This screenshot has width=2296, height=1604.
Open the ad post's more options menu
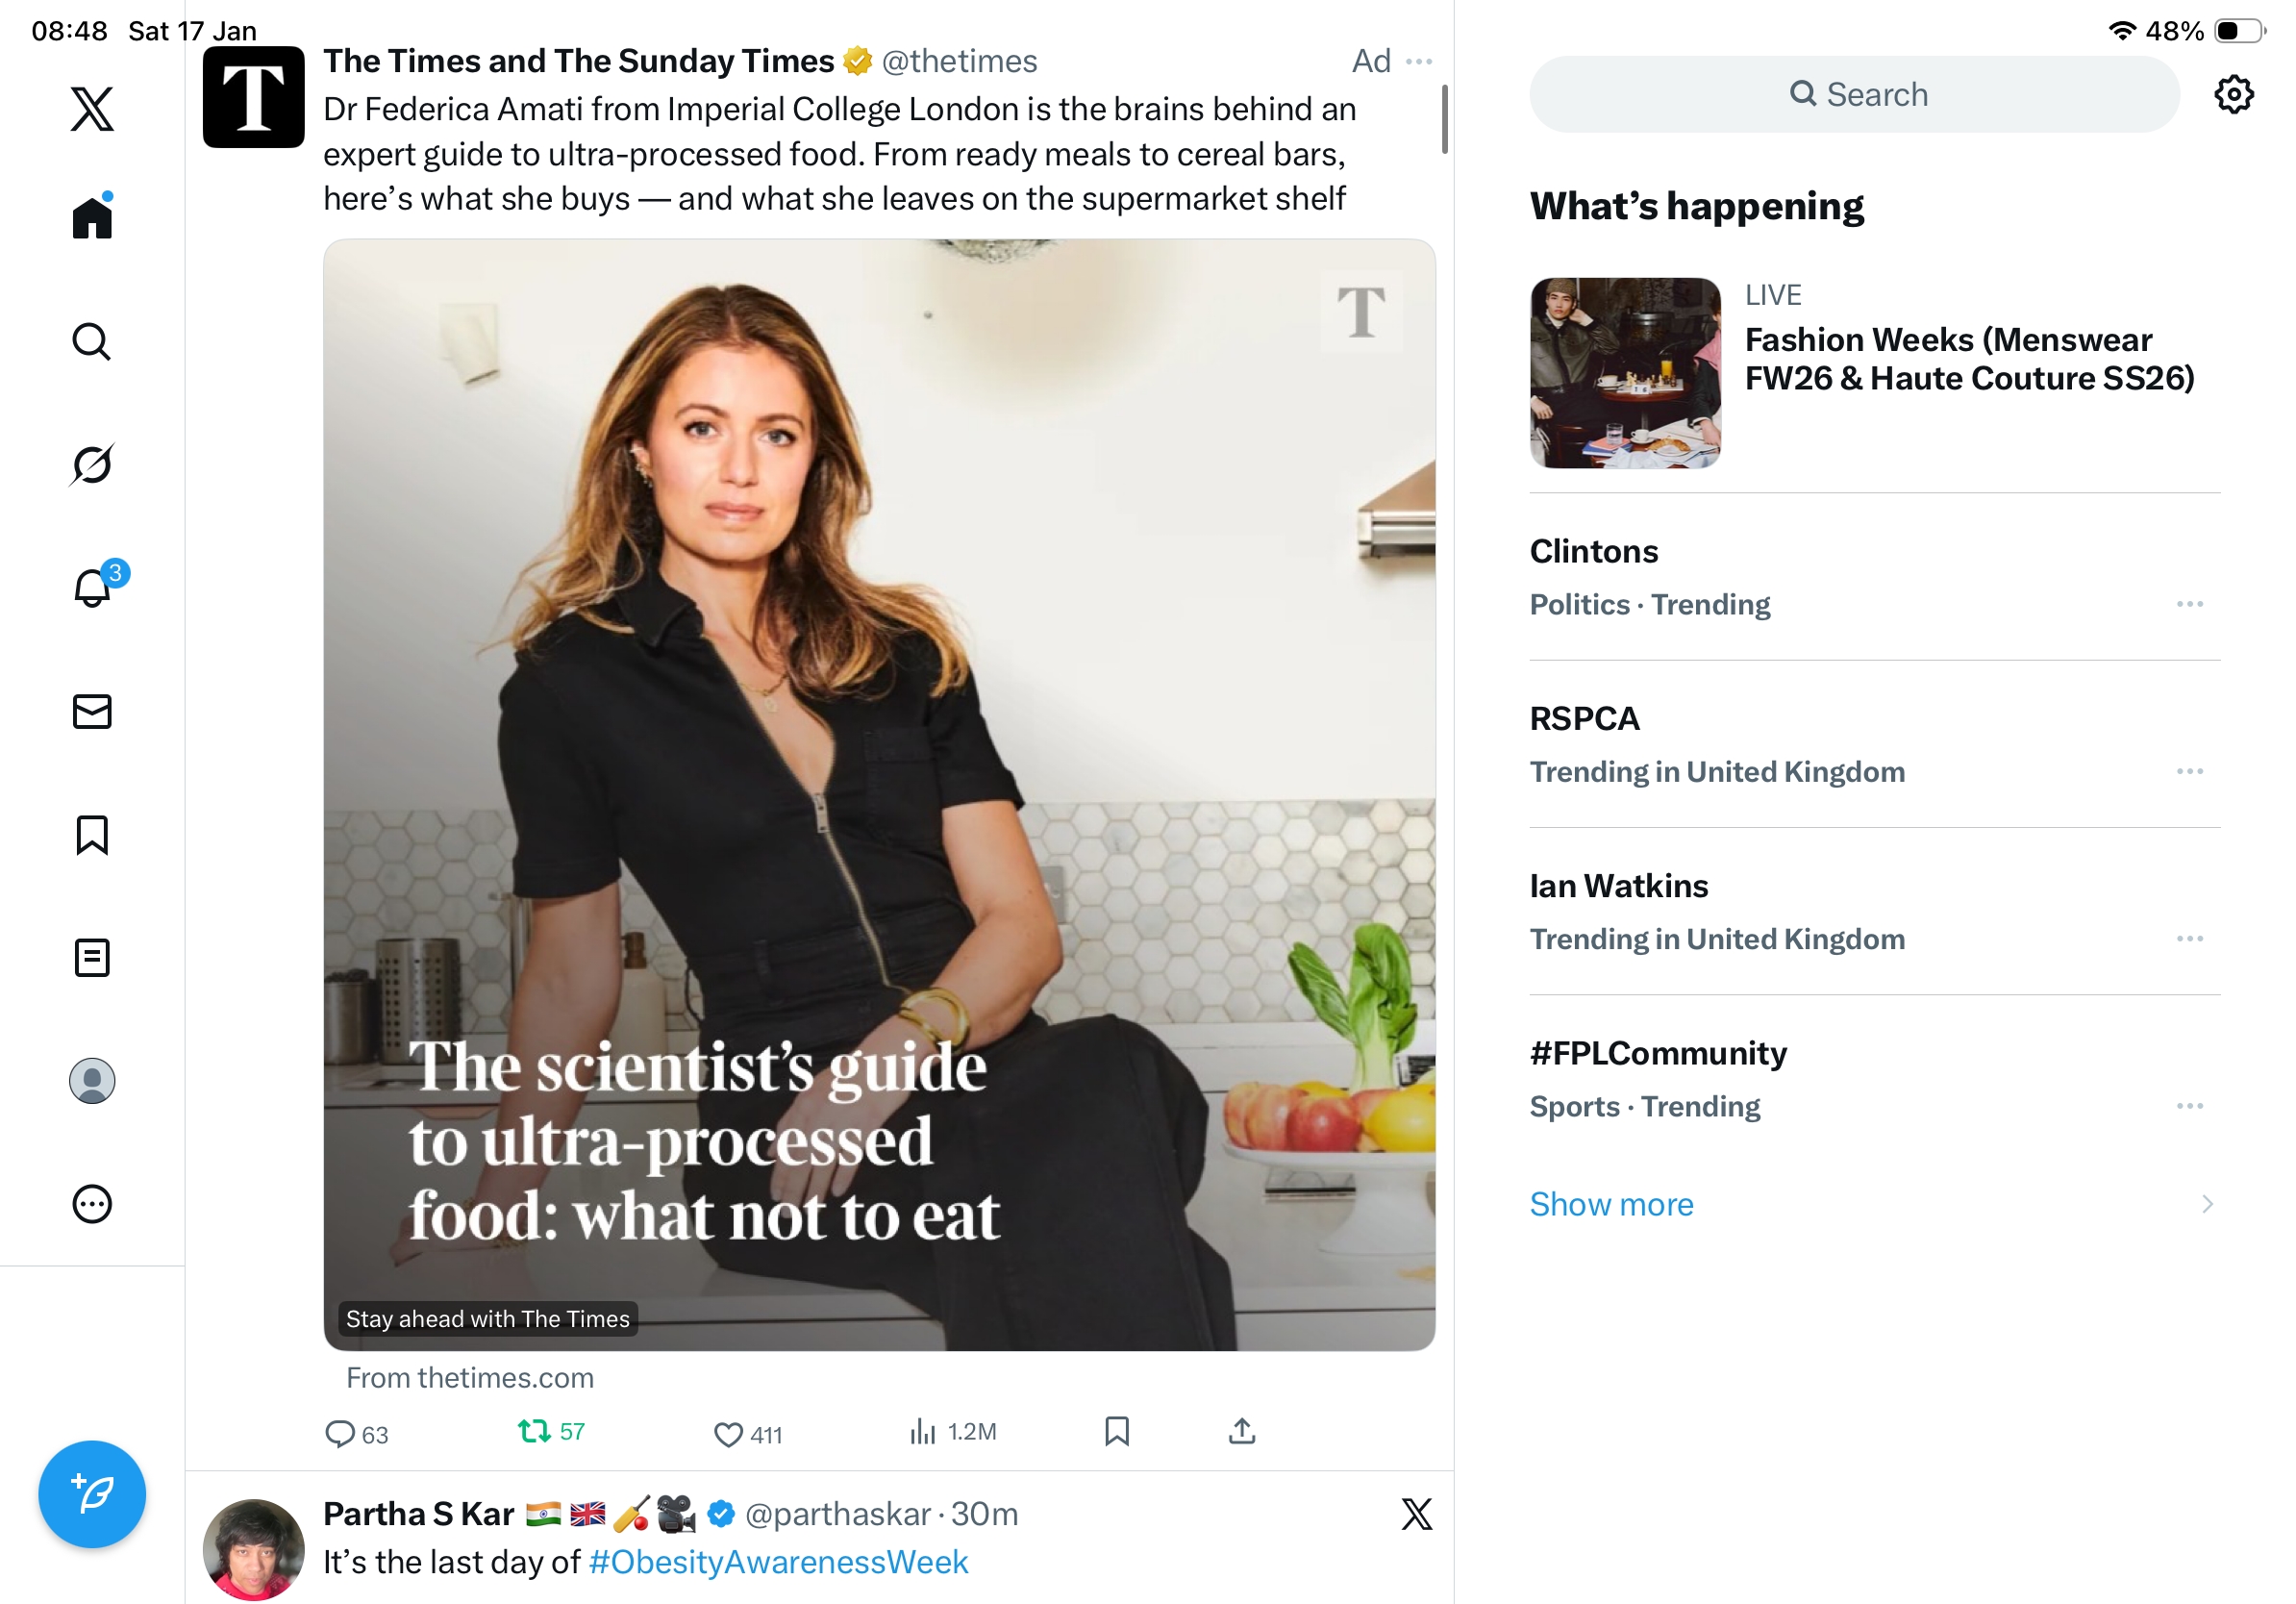pyautogui.click(x=1419, y=62)
